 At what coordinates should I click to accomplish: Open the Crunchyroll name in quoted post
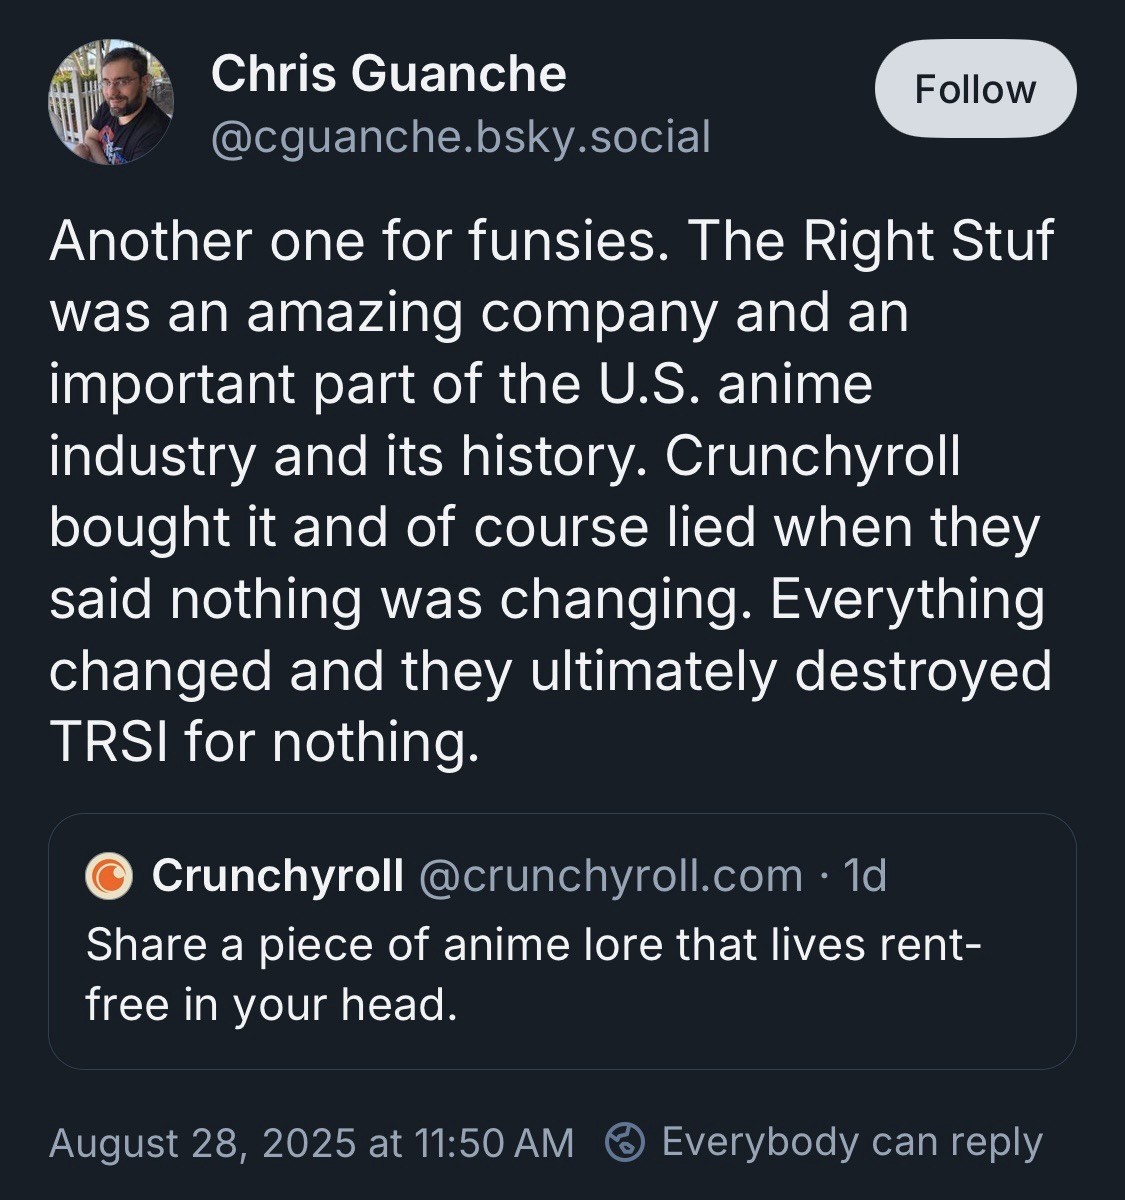pyautogui.click(x=278, y=876)
